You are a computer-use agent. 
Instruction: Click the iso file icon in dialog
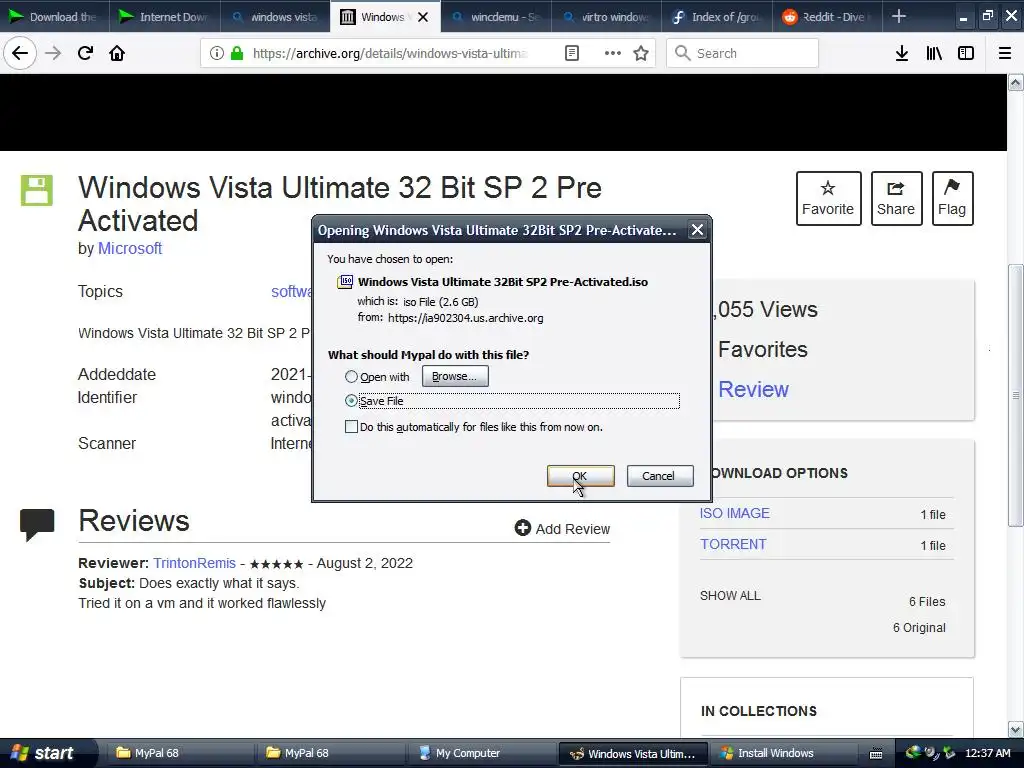(345, 281)
